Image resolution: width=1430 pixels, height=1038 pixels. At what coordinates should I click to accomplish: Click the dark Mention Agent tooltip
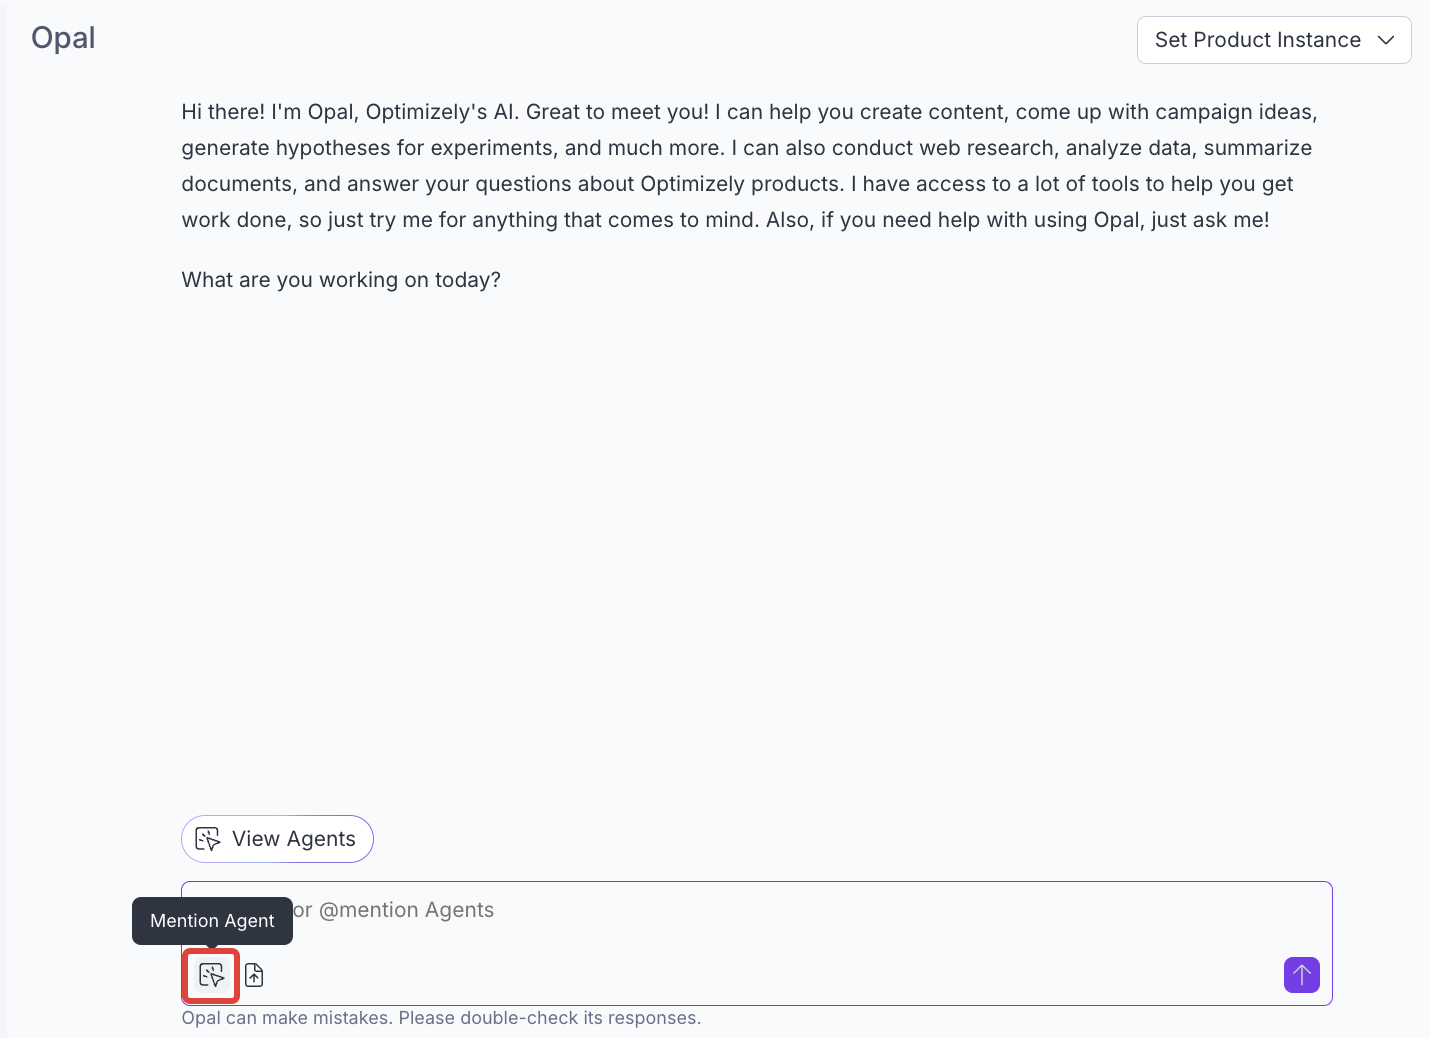coord(212,921)
